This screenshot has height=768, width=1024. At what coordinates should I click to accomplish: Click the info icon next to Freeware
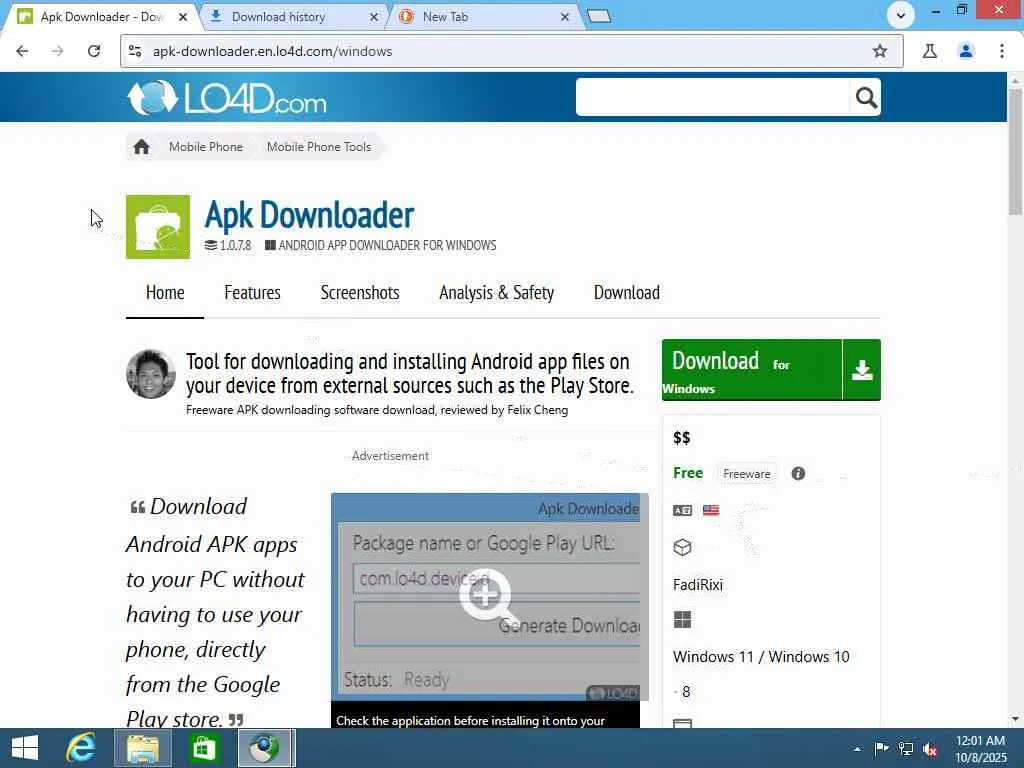pos(798,473)
